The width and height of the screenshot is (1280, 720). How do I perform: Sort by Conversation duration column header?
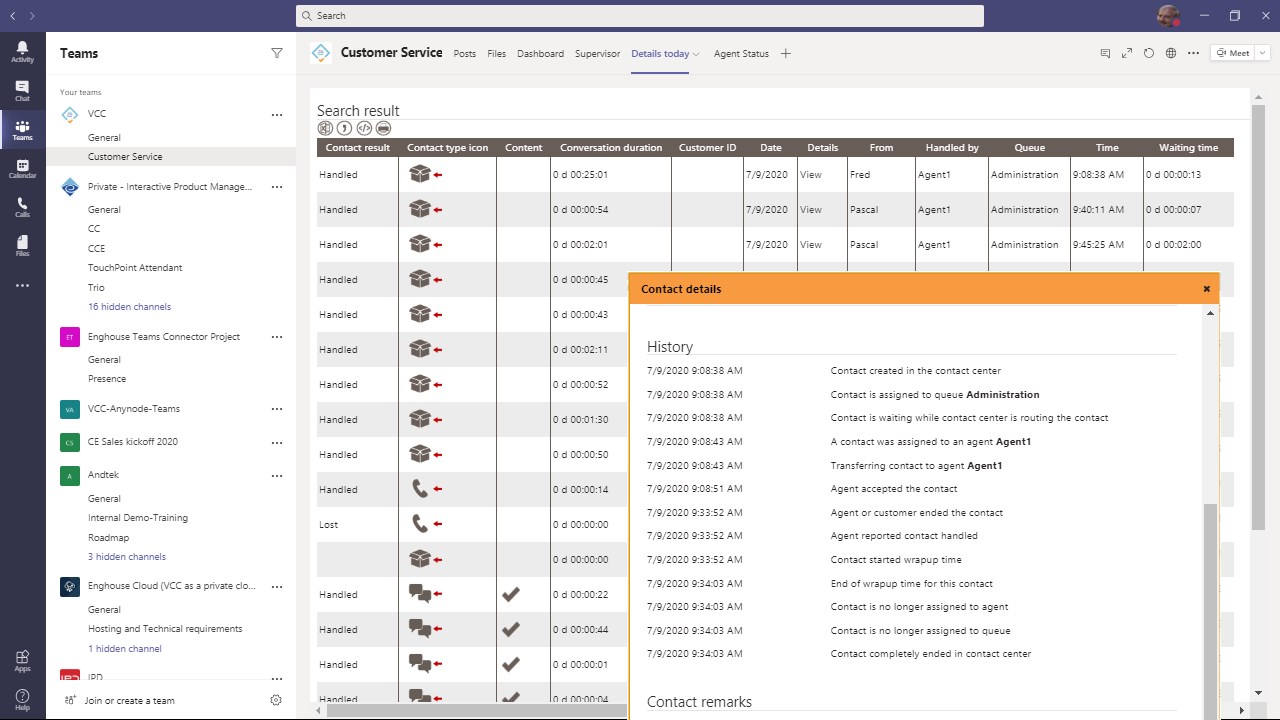coord(611,148)
